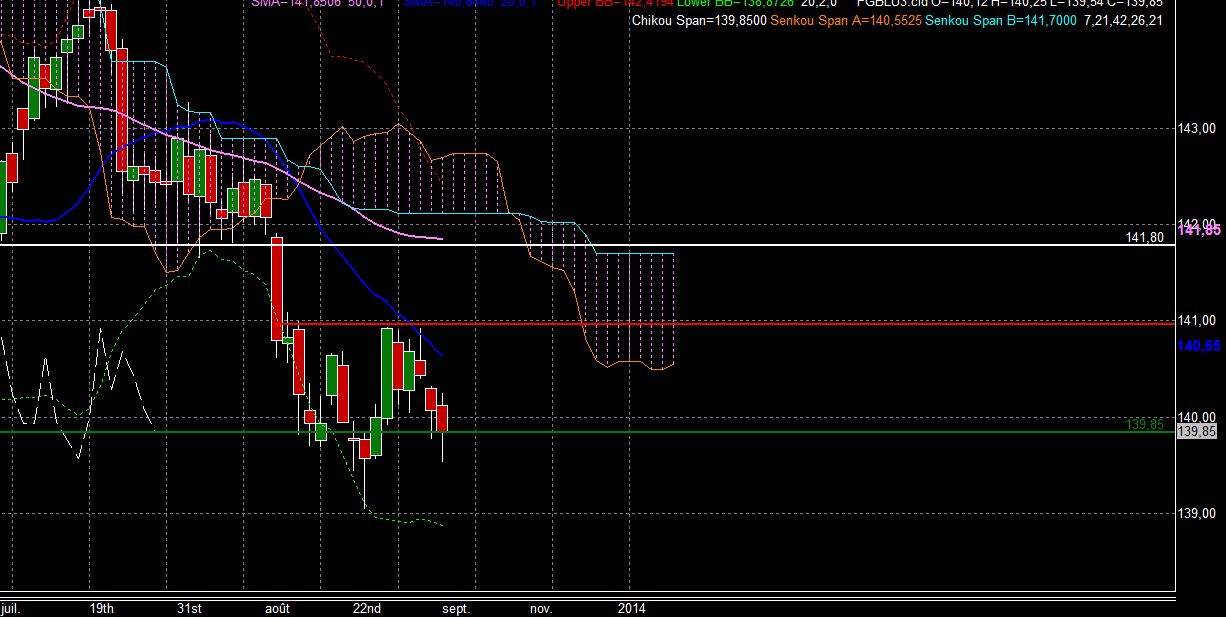Click the Chikou Span=139,8500 indicator label

[700, 20]
